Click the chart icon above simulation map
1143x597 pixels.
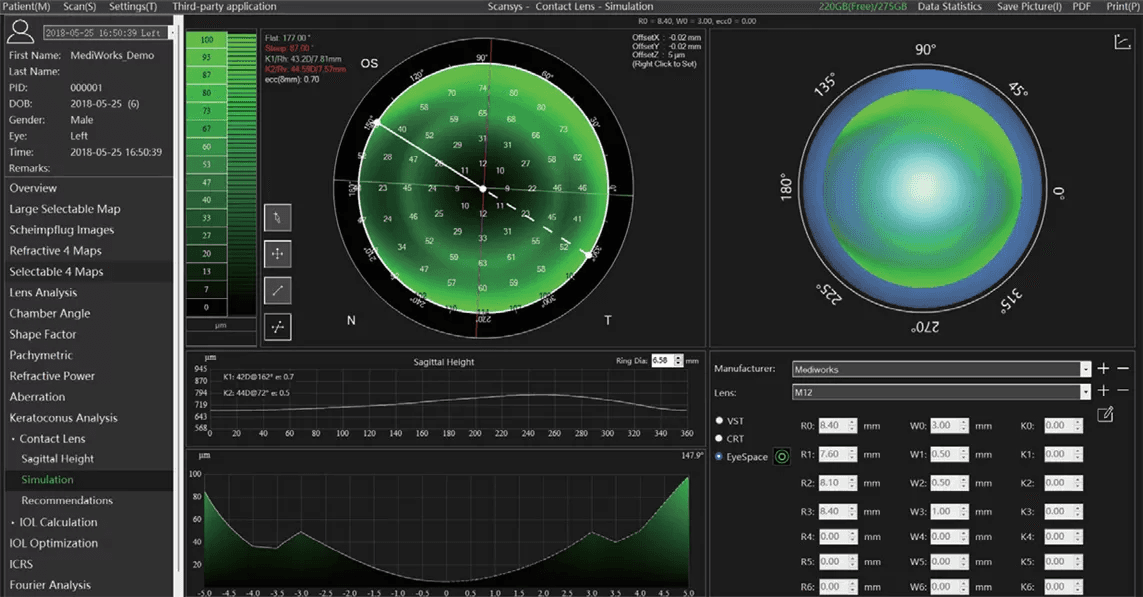tap(1120, 42)
